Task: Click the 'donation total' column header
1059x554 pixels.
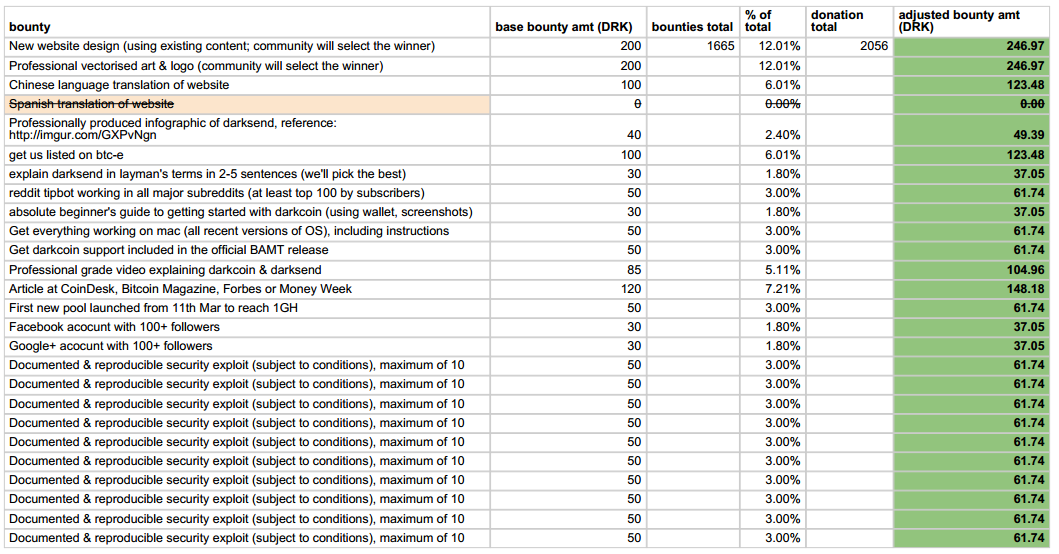Action: (x=850, y=22)
